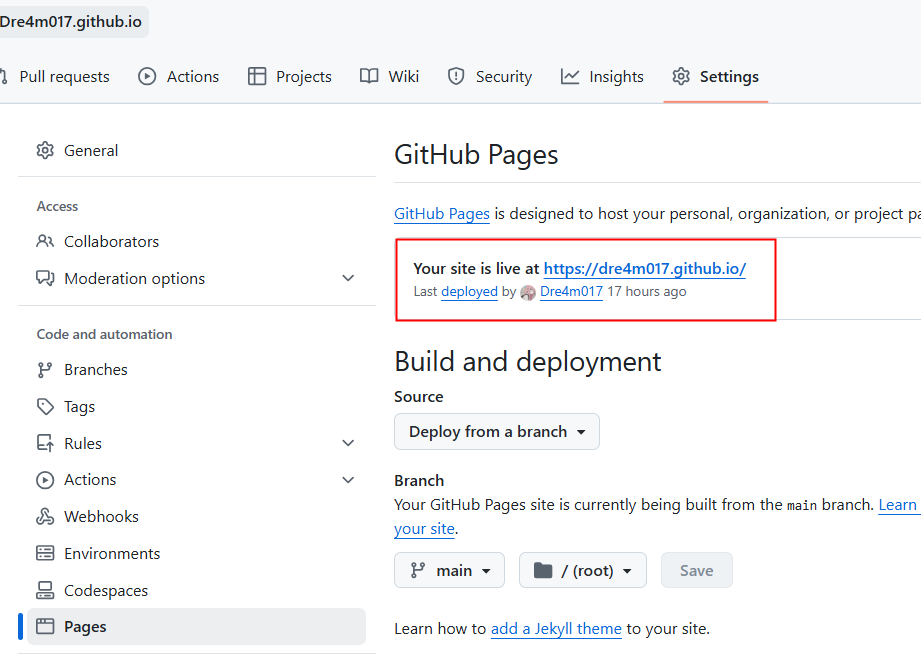The width and height of the screenshot is (921, 658).
Task: Click the Pages browser icon in sidebar
Action: (45, 626)
